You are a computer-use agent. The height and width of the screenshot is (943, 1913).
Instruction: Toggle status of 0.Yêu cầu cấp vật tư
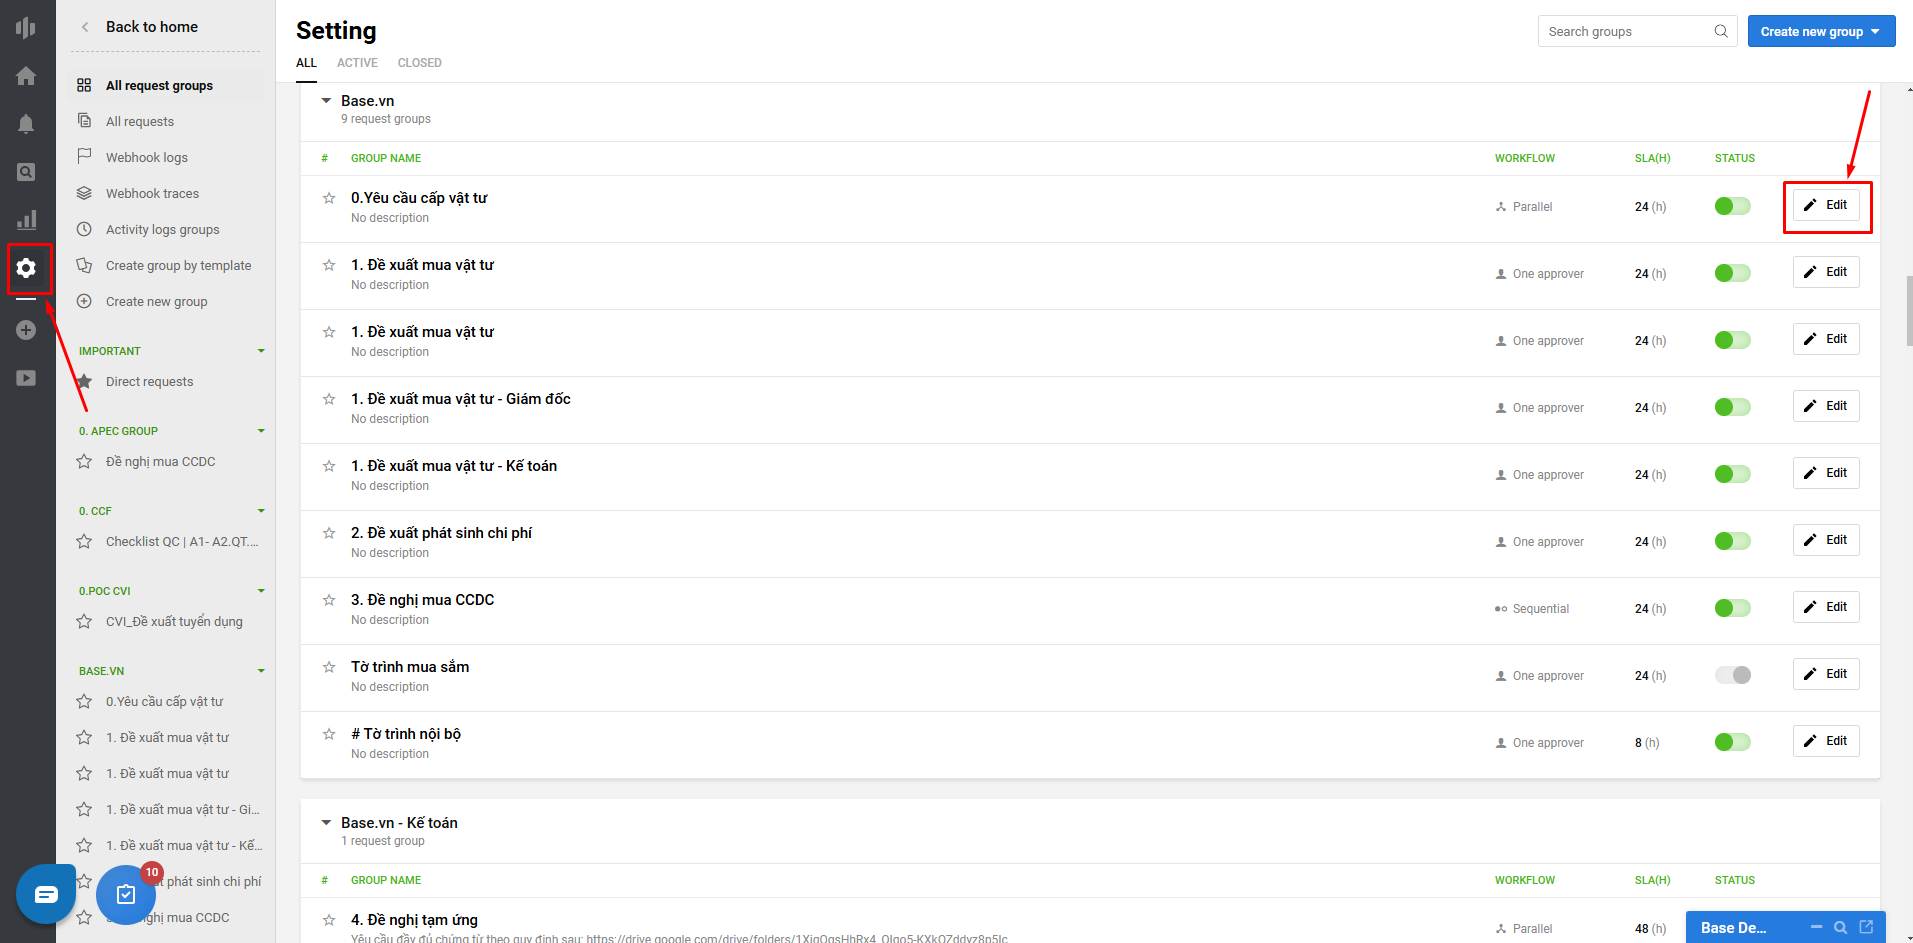point(1732,206)
